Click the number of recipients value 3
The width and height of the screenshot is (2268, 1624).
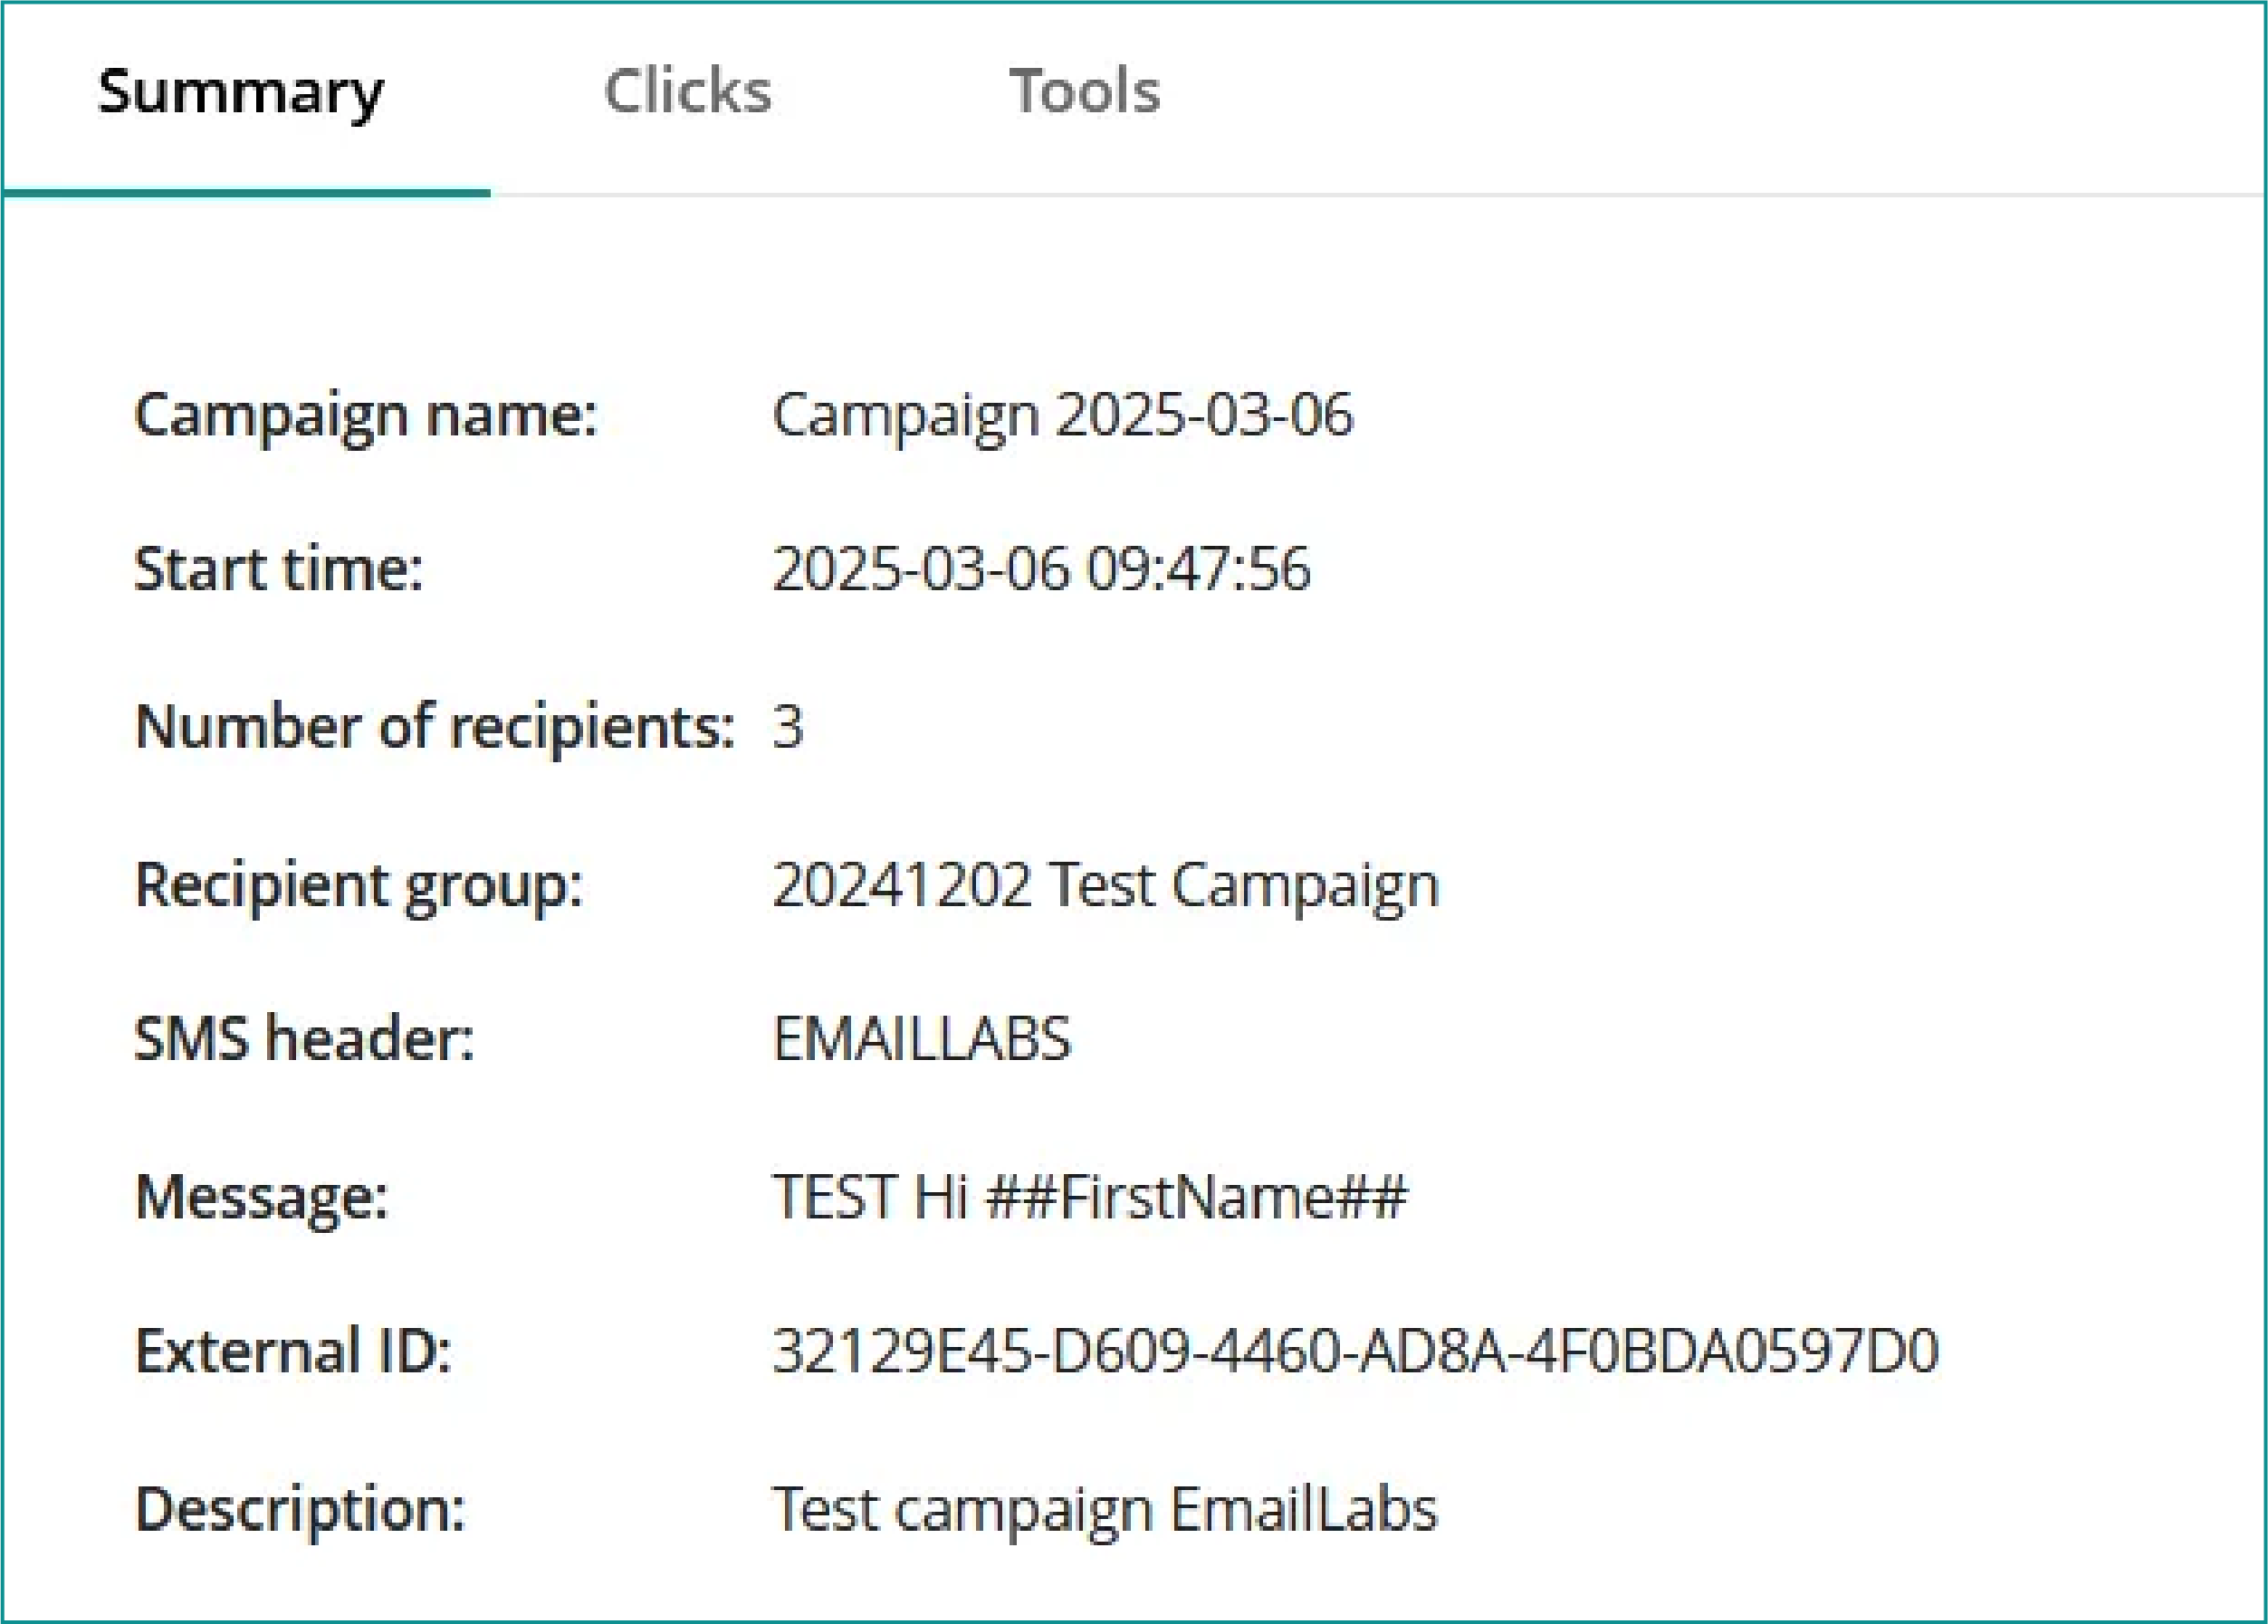(x=788, y=726)
